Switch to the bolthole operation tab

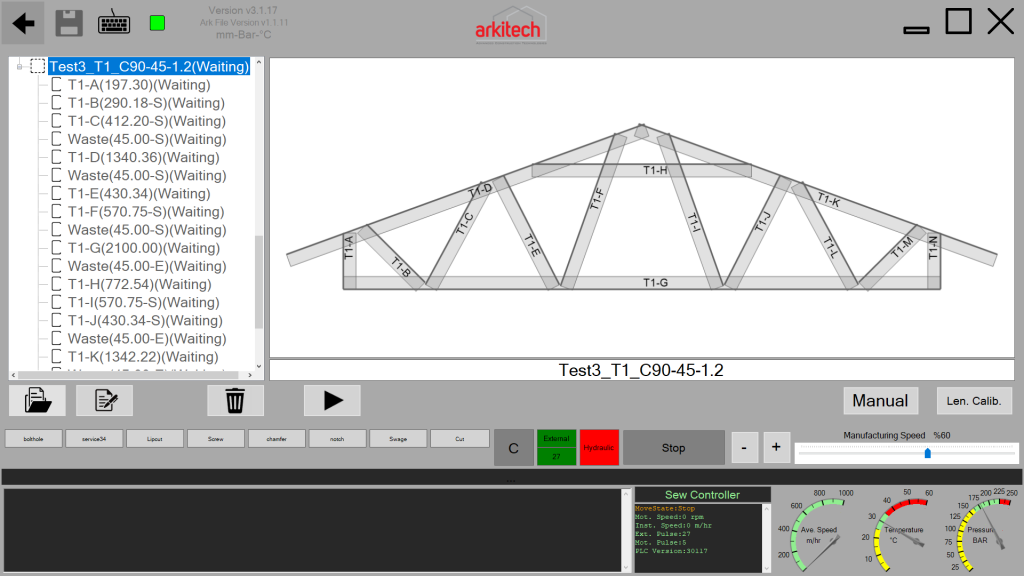tap(33, 438)
